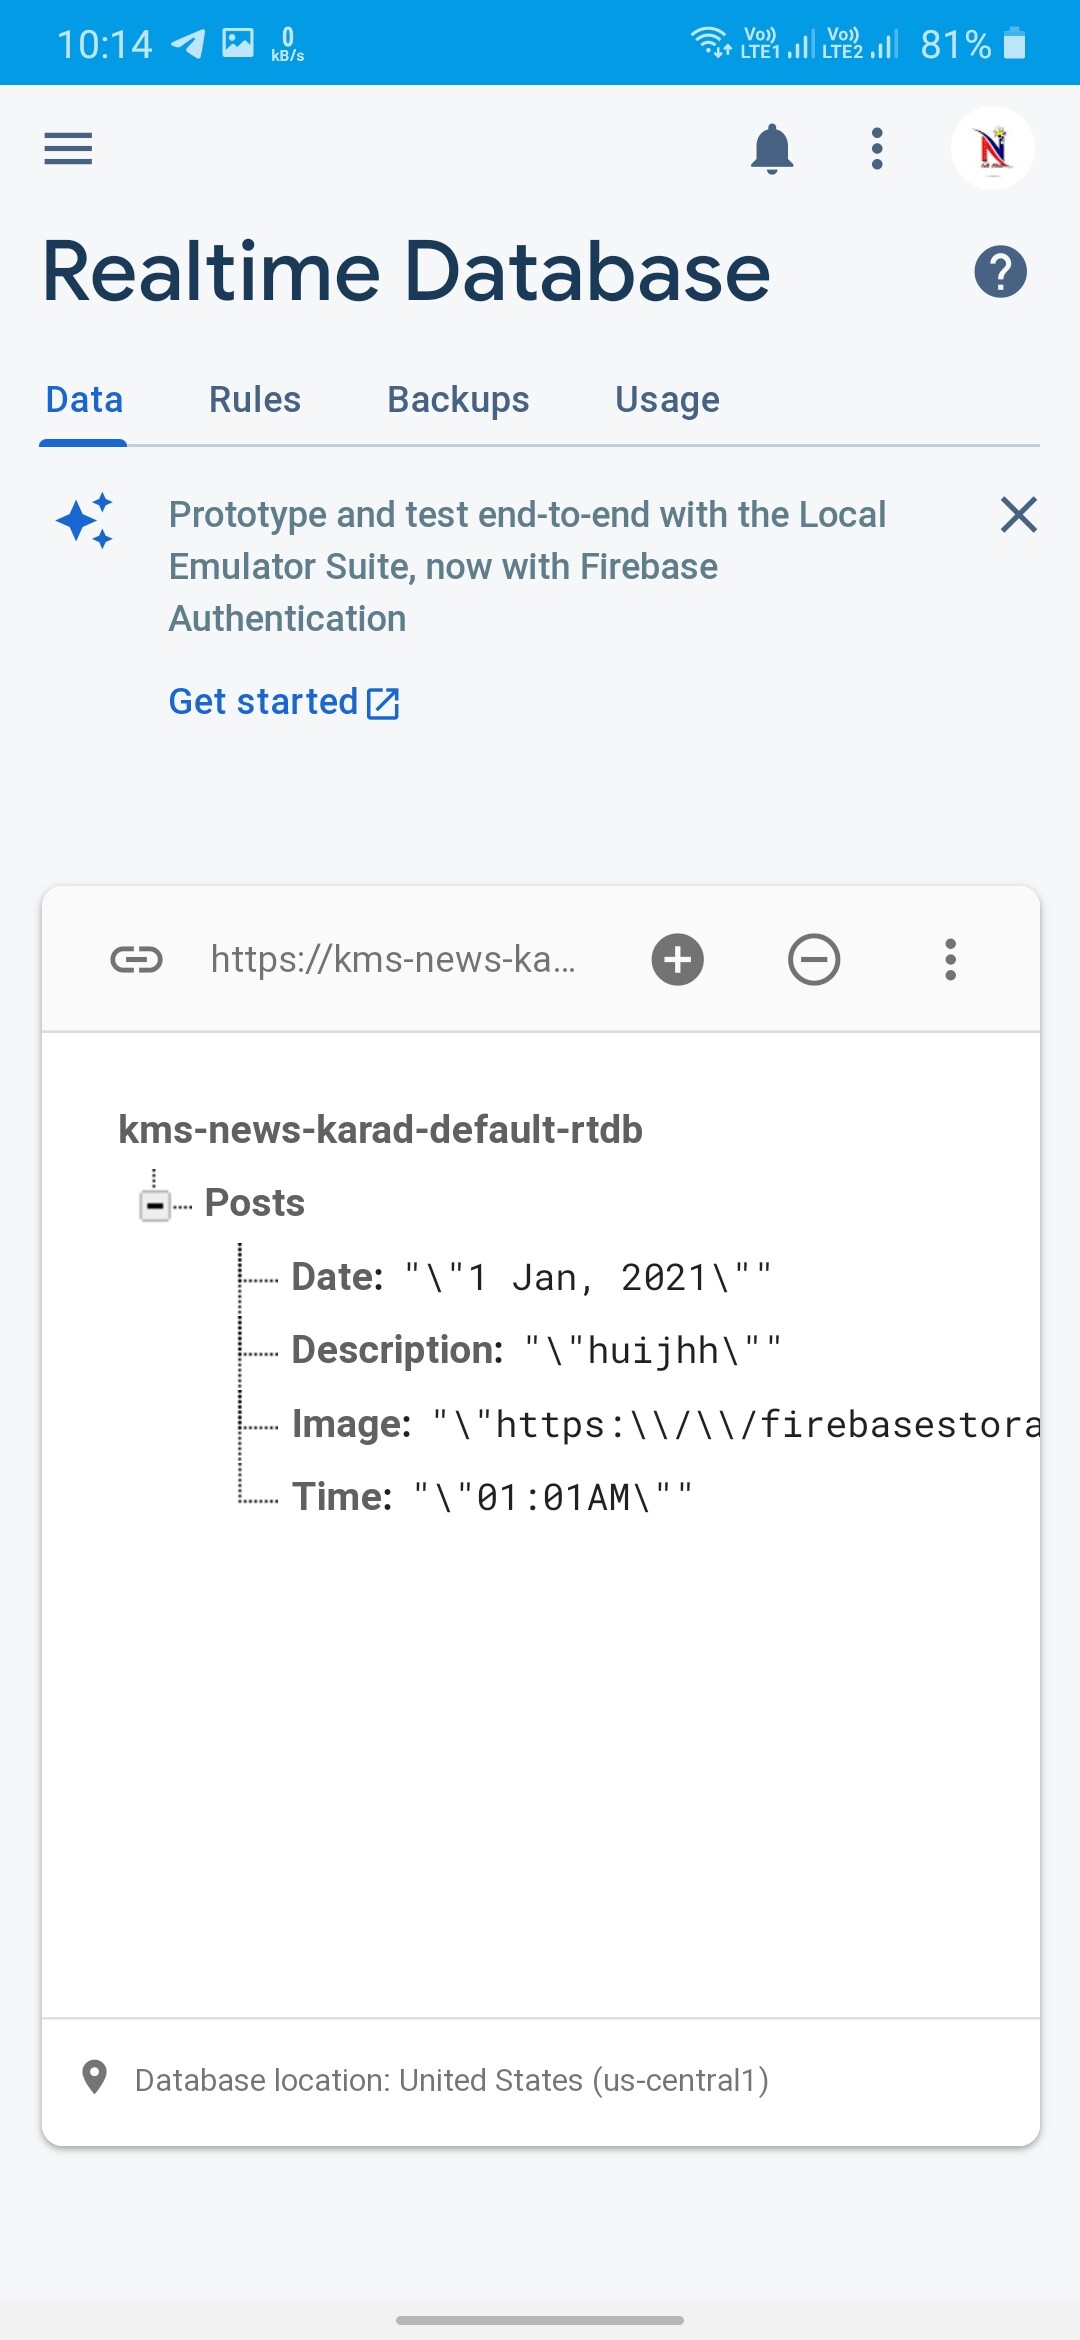
Task: Open the account profile avatar
Action: (x=992, y=149)
